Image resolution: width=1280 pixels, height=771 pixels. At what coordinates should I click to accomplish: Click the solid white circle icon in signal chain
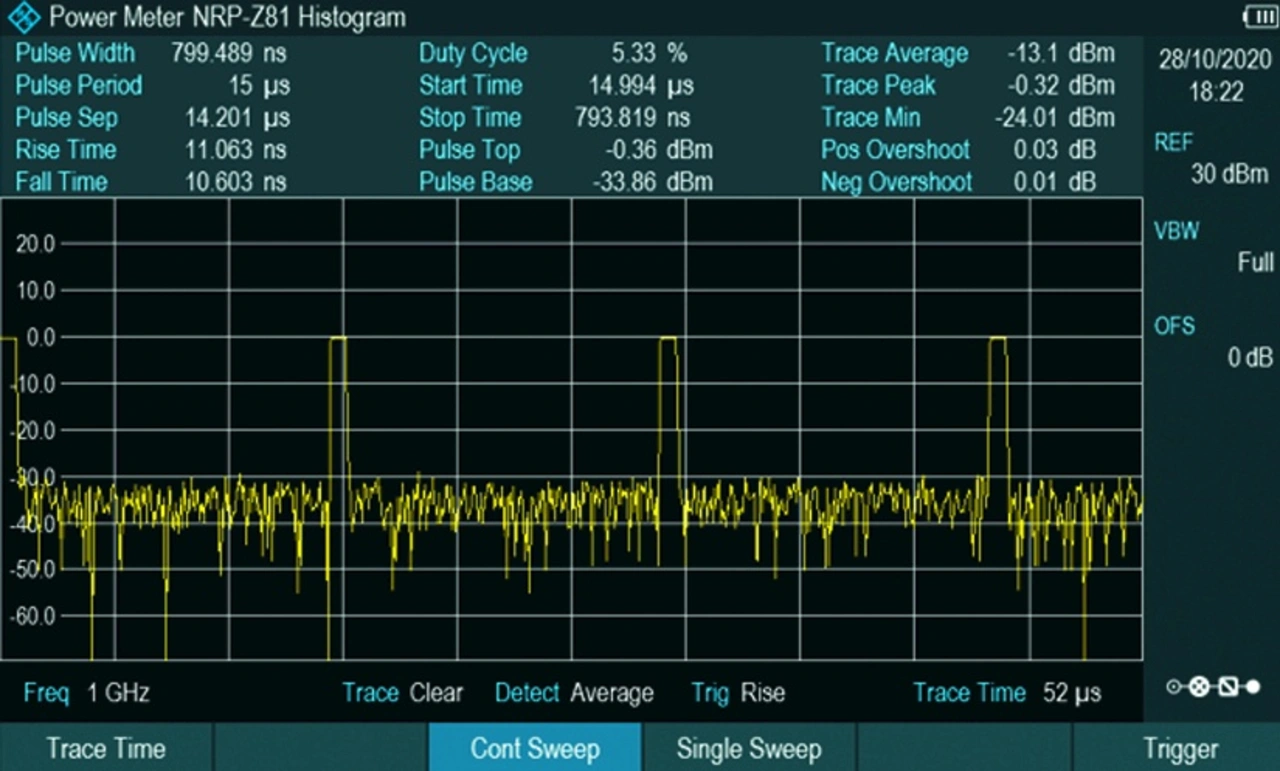[1253, 687]
